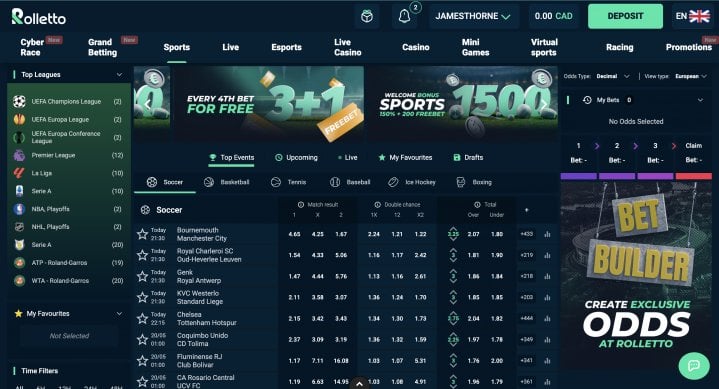Favourite the Bournemouth vs Manchester City match
719x389 pixels.
tap(142, 234)
